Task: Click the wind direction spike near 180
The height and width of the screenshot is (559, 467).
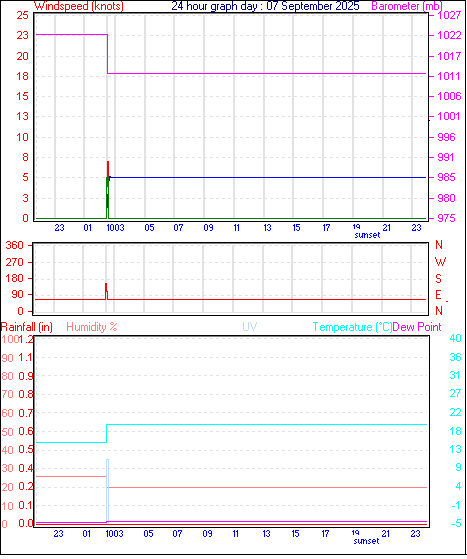Action: pyautogui.click(x=106, y=291)
